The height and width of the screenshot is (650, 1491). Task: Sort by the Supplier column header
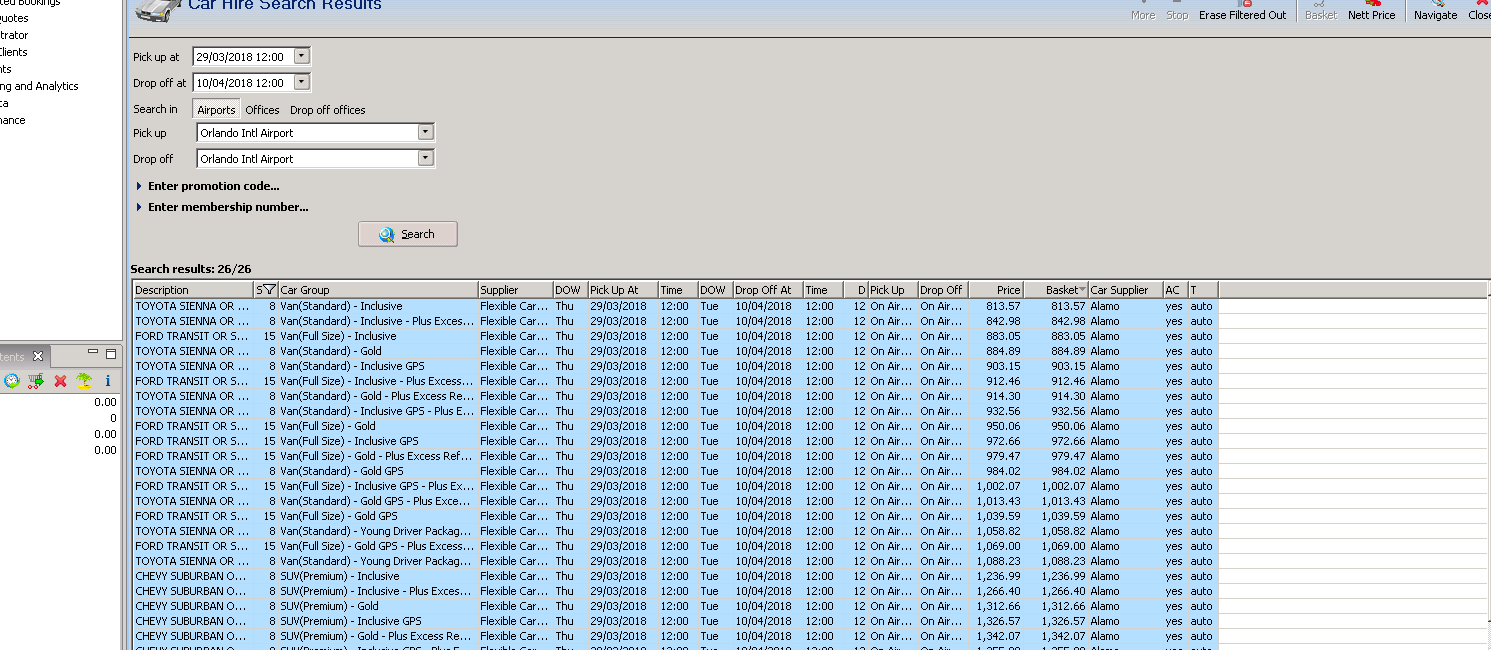click(515, 290)
